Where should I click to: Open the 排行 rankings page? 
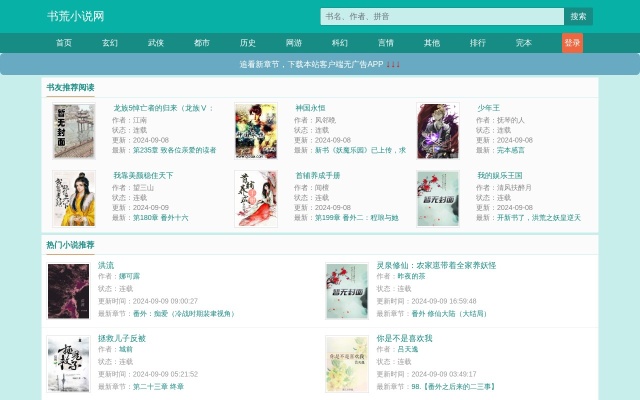pos(478,43)
